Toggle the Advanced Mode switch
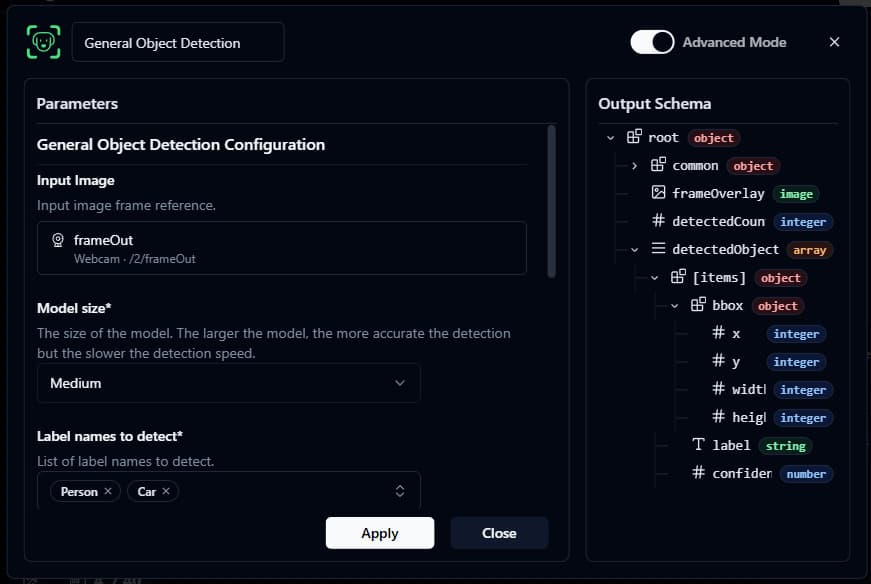This screenshot has width=871, height=584. 652,42
